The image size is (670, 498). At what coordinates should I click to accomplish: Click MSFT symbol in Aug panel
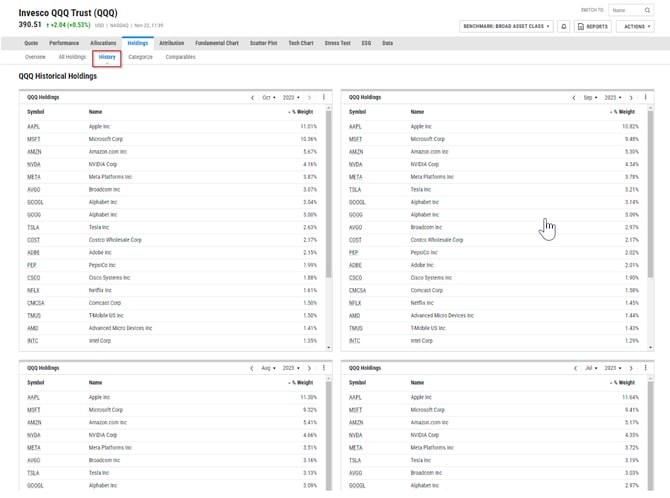tap(34, 410)
